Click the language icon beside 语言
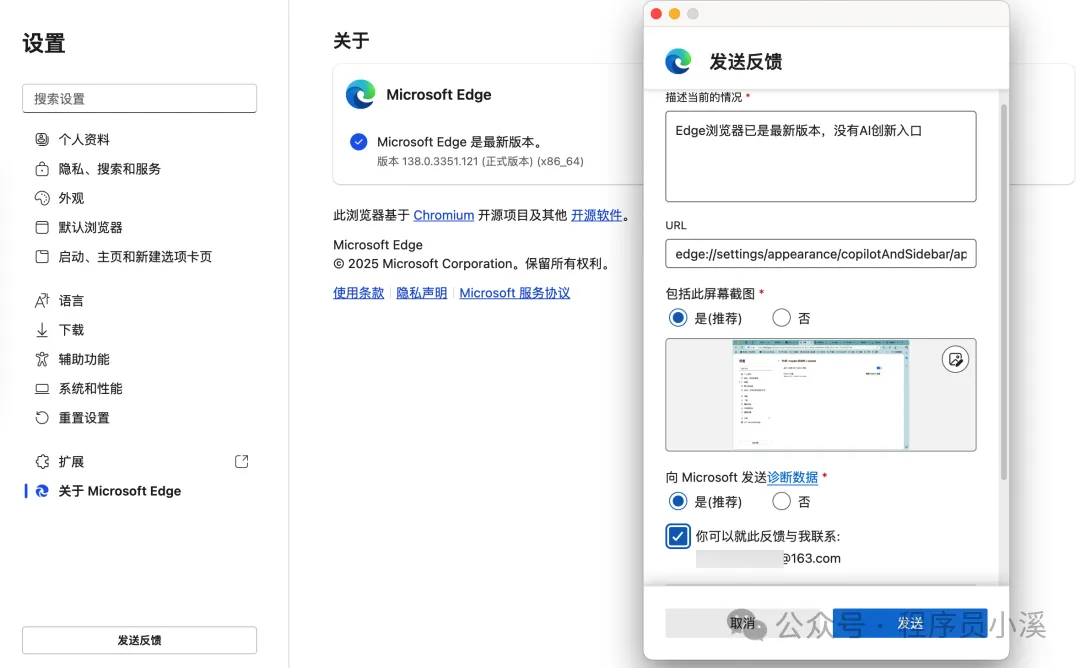This screenshot has height=668, width=1080. pos(42,300)
